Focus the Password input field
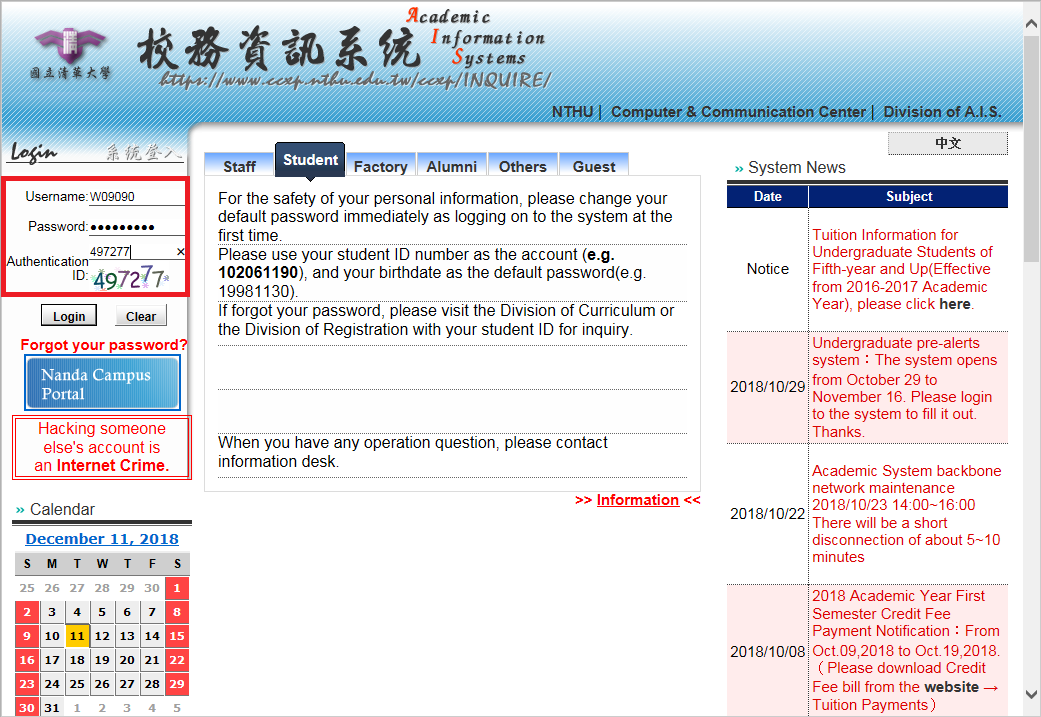Image resolution: width=1041 pixels, height=717 pixels. 136,227
